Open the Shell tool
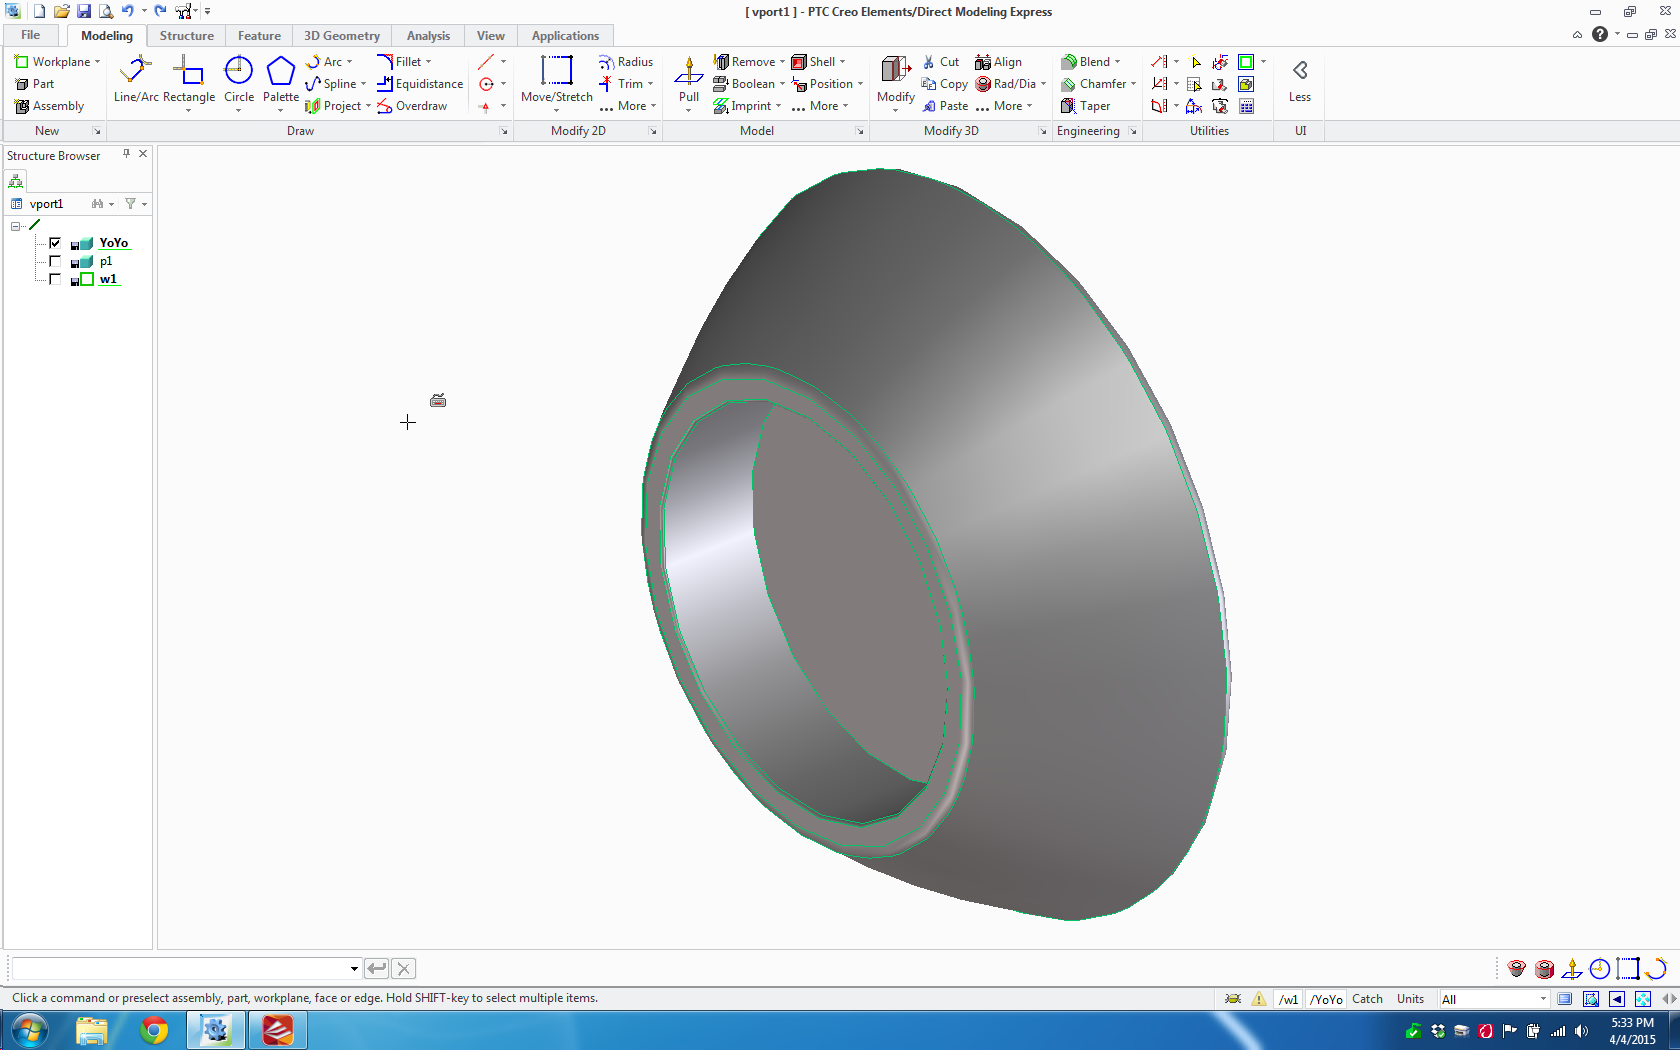 click(819, 61)
